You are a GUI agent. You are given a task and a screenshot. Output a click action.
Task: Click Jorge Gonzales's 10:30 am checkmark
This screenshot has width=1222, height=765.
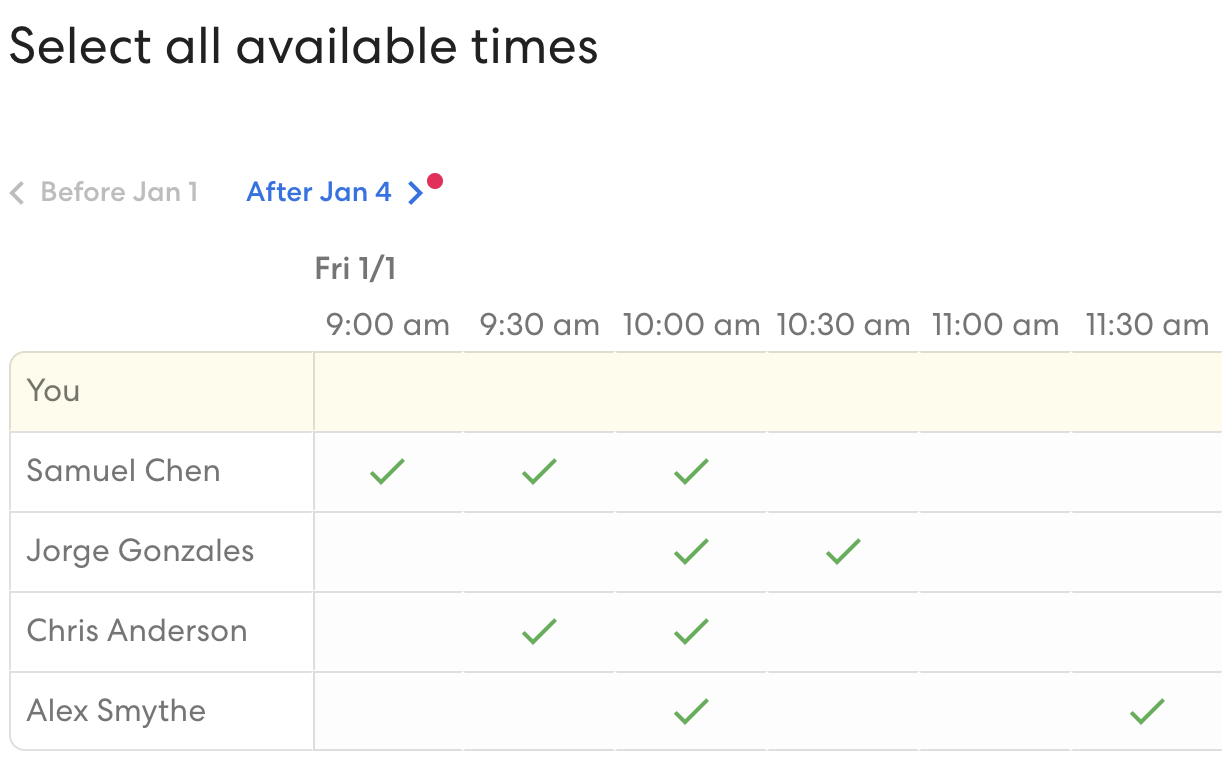coord(843,551)
